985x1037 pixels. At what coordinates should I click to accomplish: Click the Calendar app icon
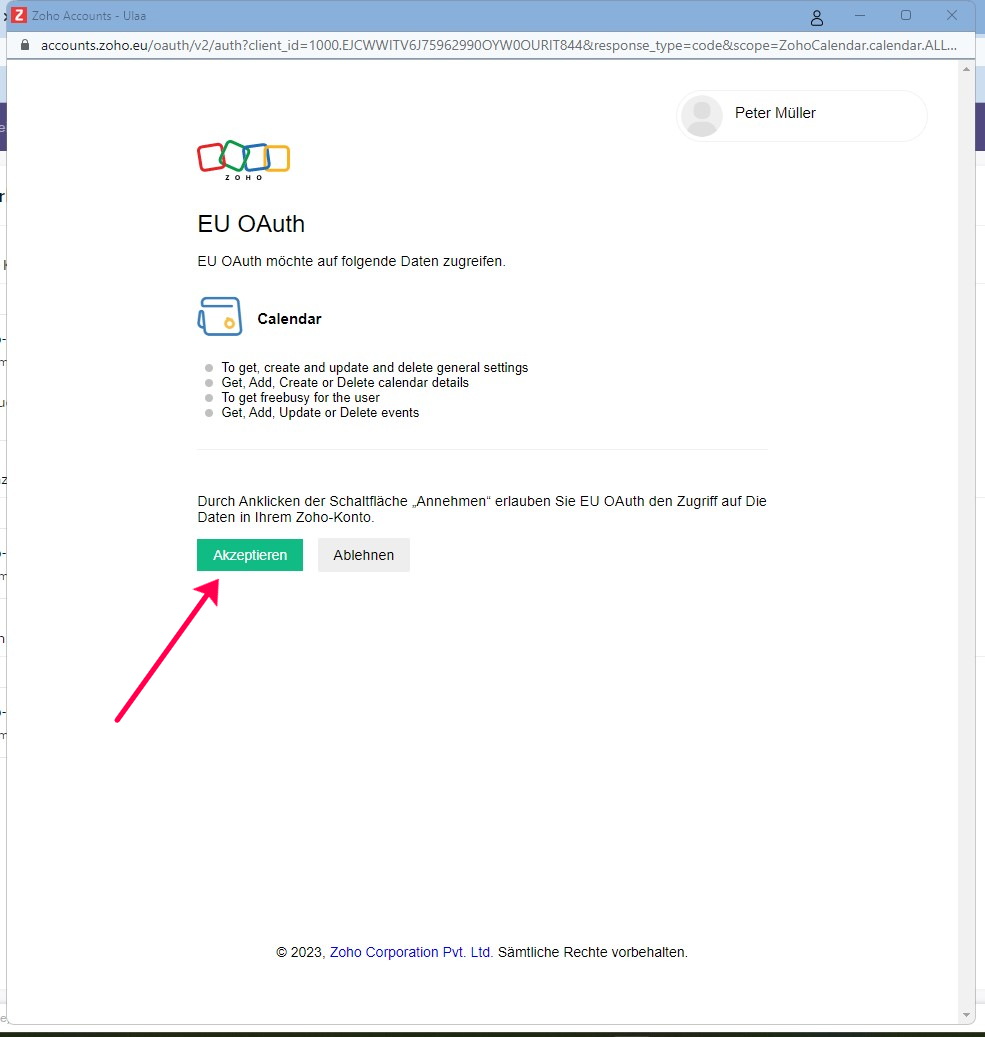click(220, 317)
